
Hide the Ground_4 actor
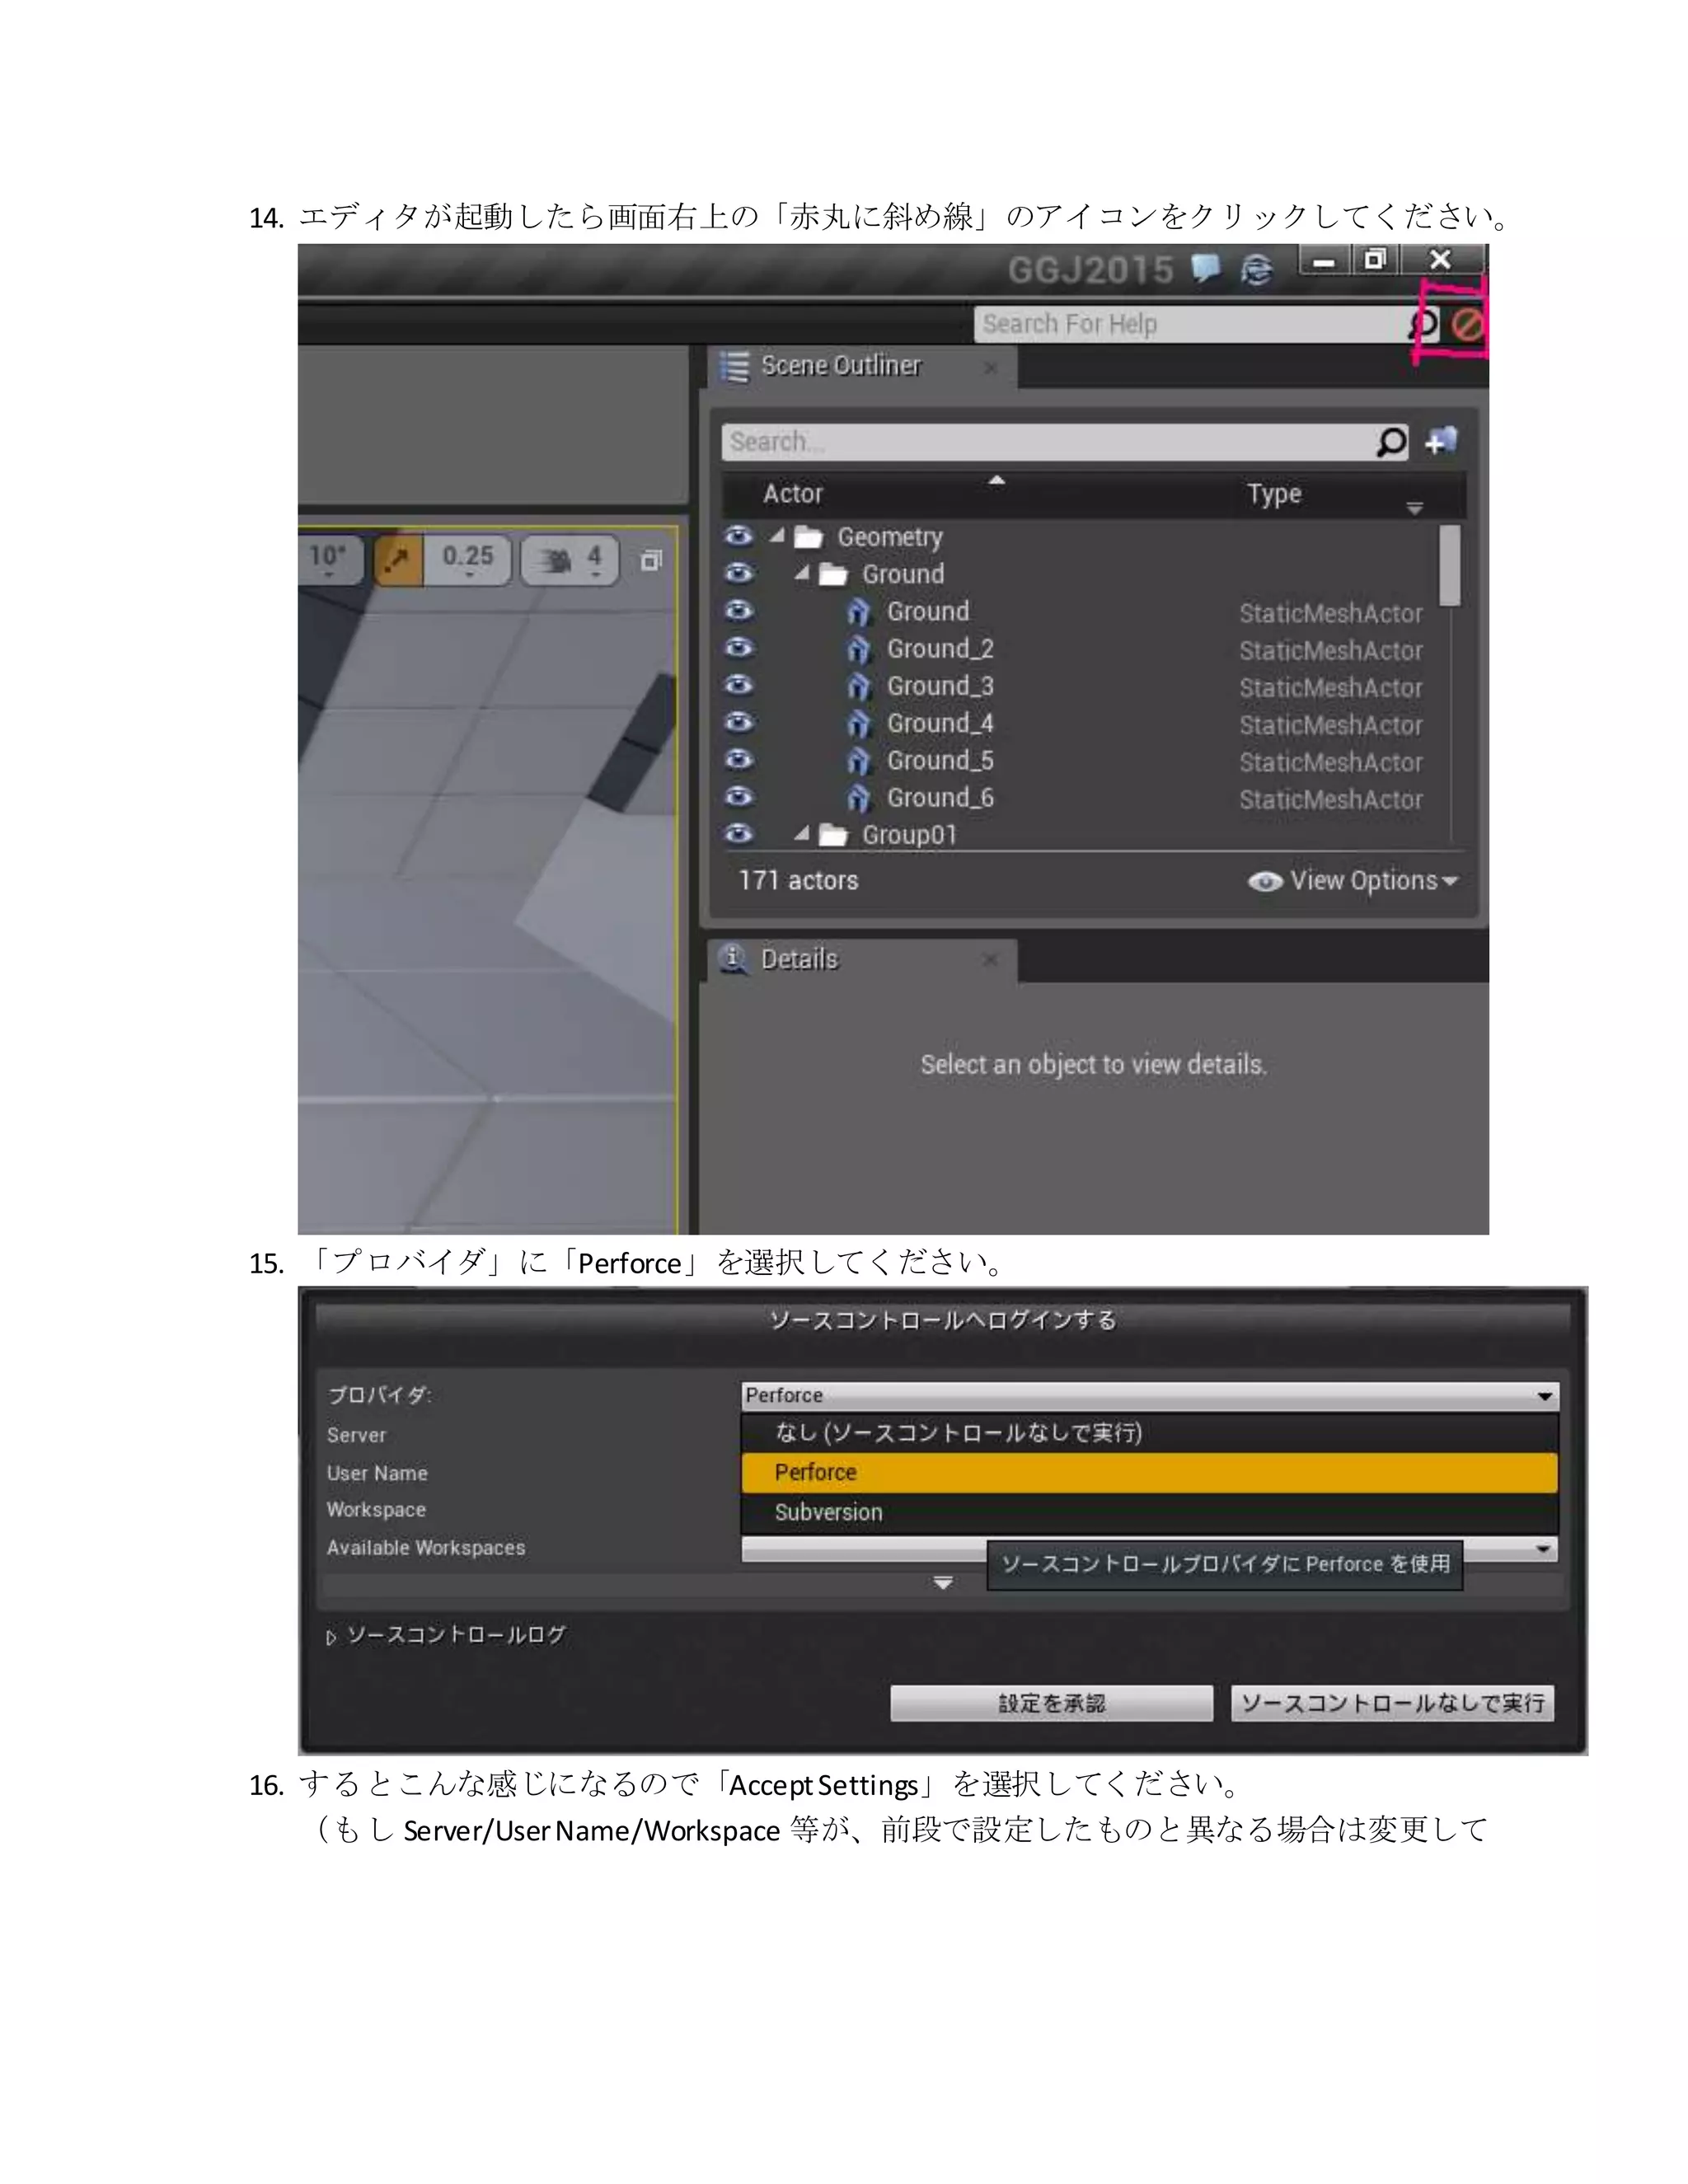(x=738, y=722)
